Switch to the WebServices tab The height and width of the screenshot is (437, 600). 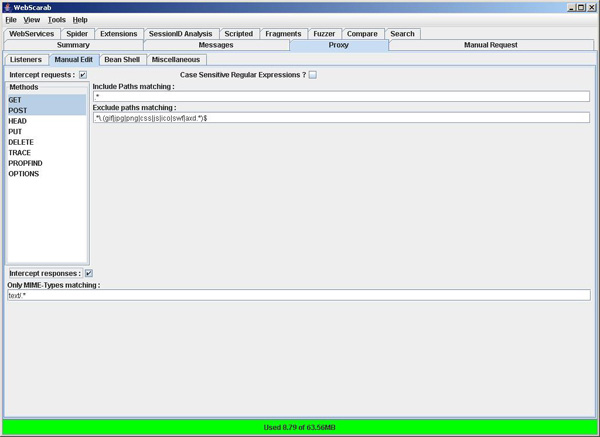tap(32, 34)
